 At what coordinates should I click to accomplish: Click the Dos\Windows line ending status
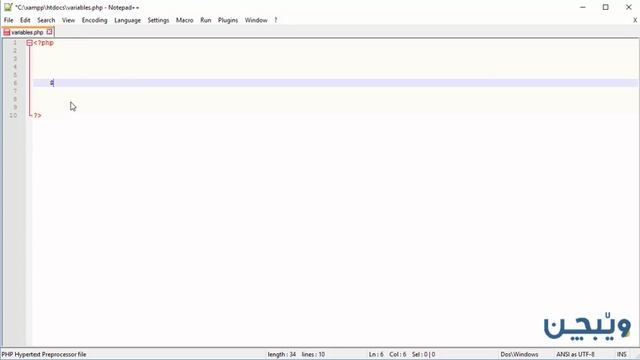pyautogui.click(x=519, y=354)
